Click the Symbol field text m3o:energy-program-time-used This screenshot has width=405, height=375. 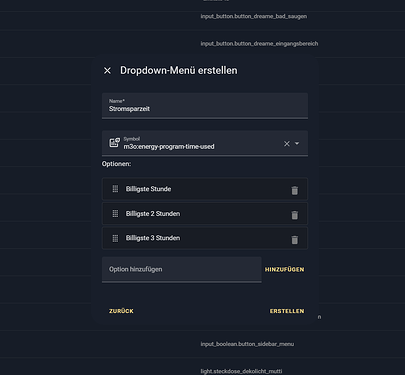point(169,147)
